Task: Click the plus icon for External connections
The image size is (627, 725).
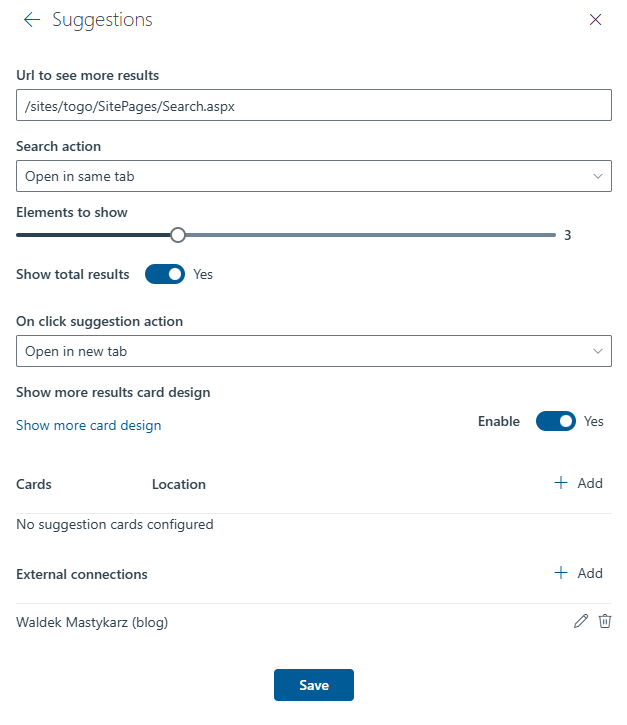Action: [560, 572]
